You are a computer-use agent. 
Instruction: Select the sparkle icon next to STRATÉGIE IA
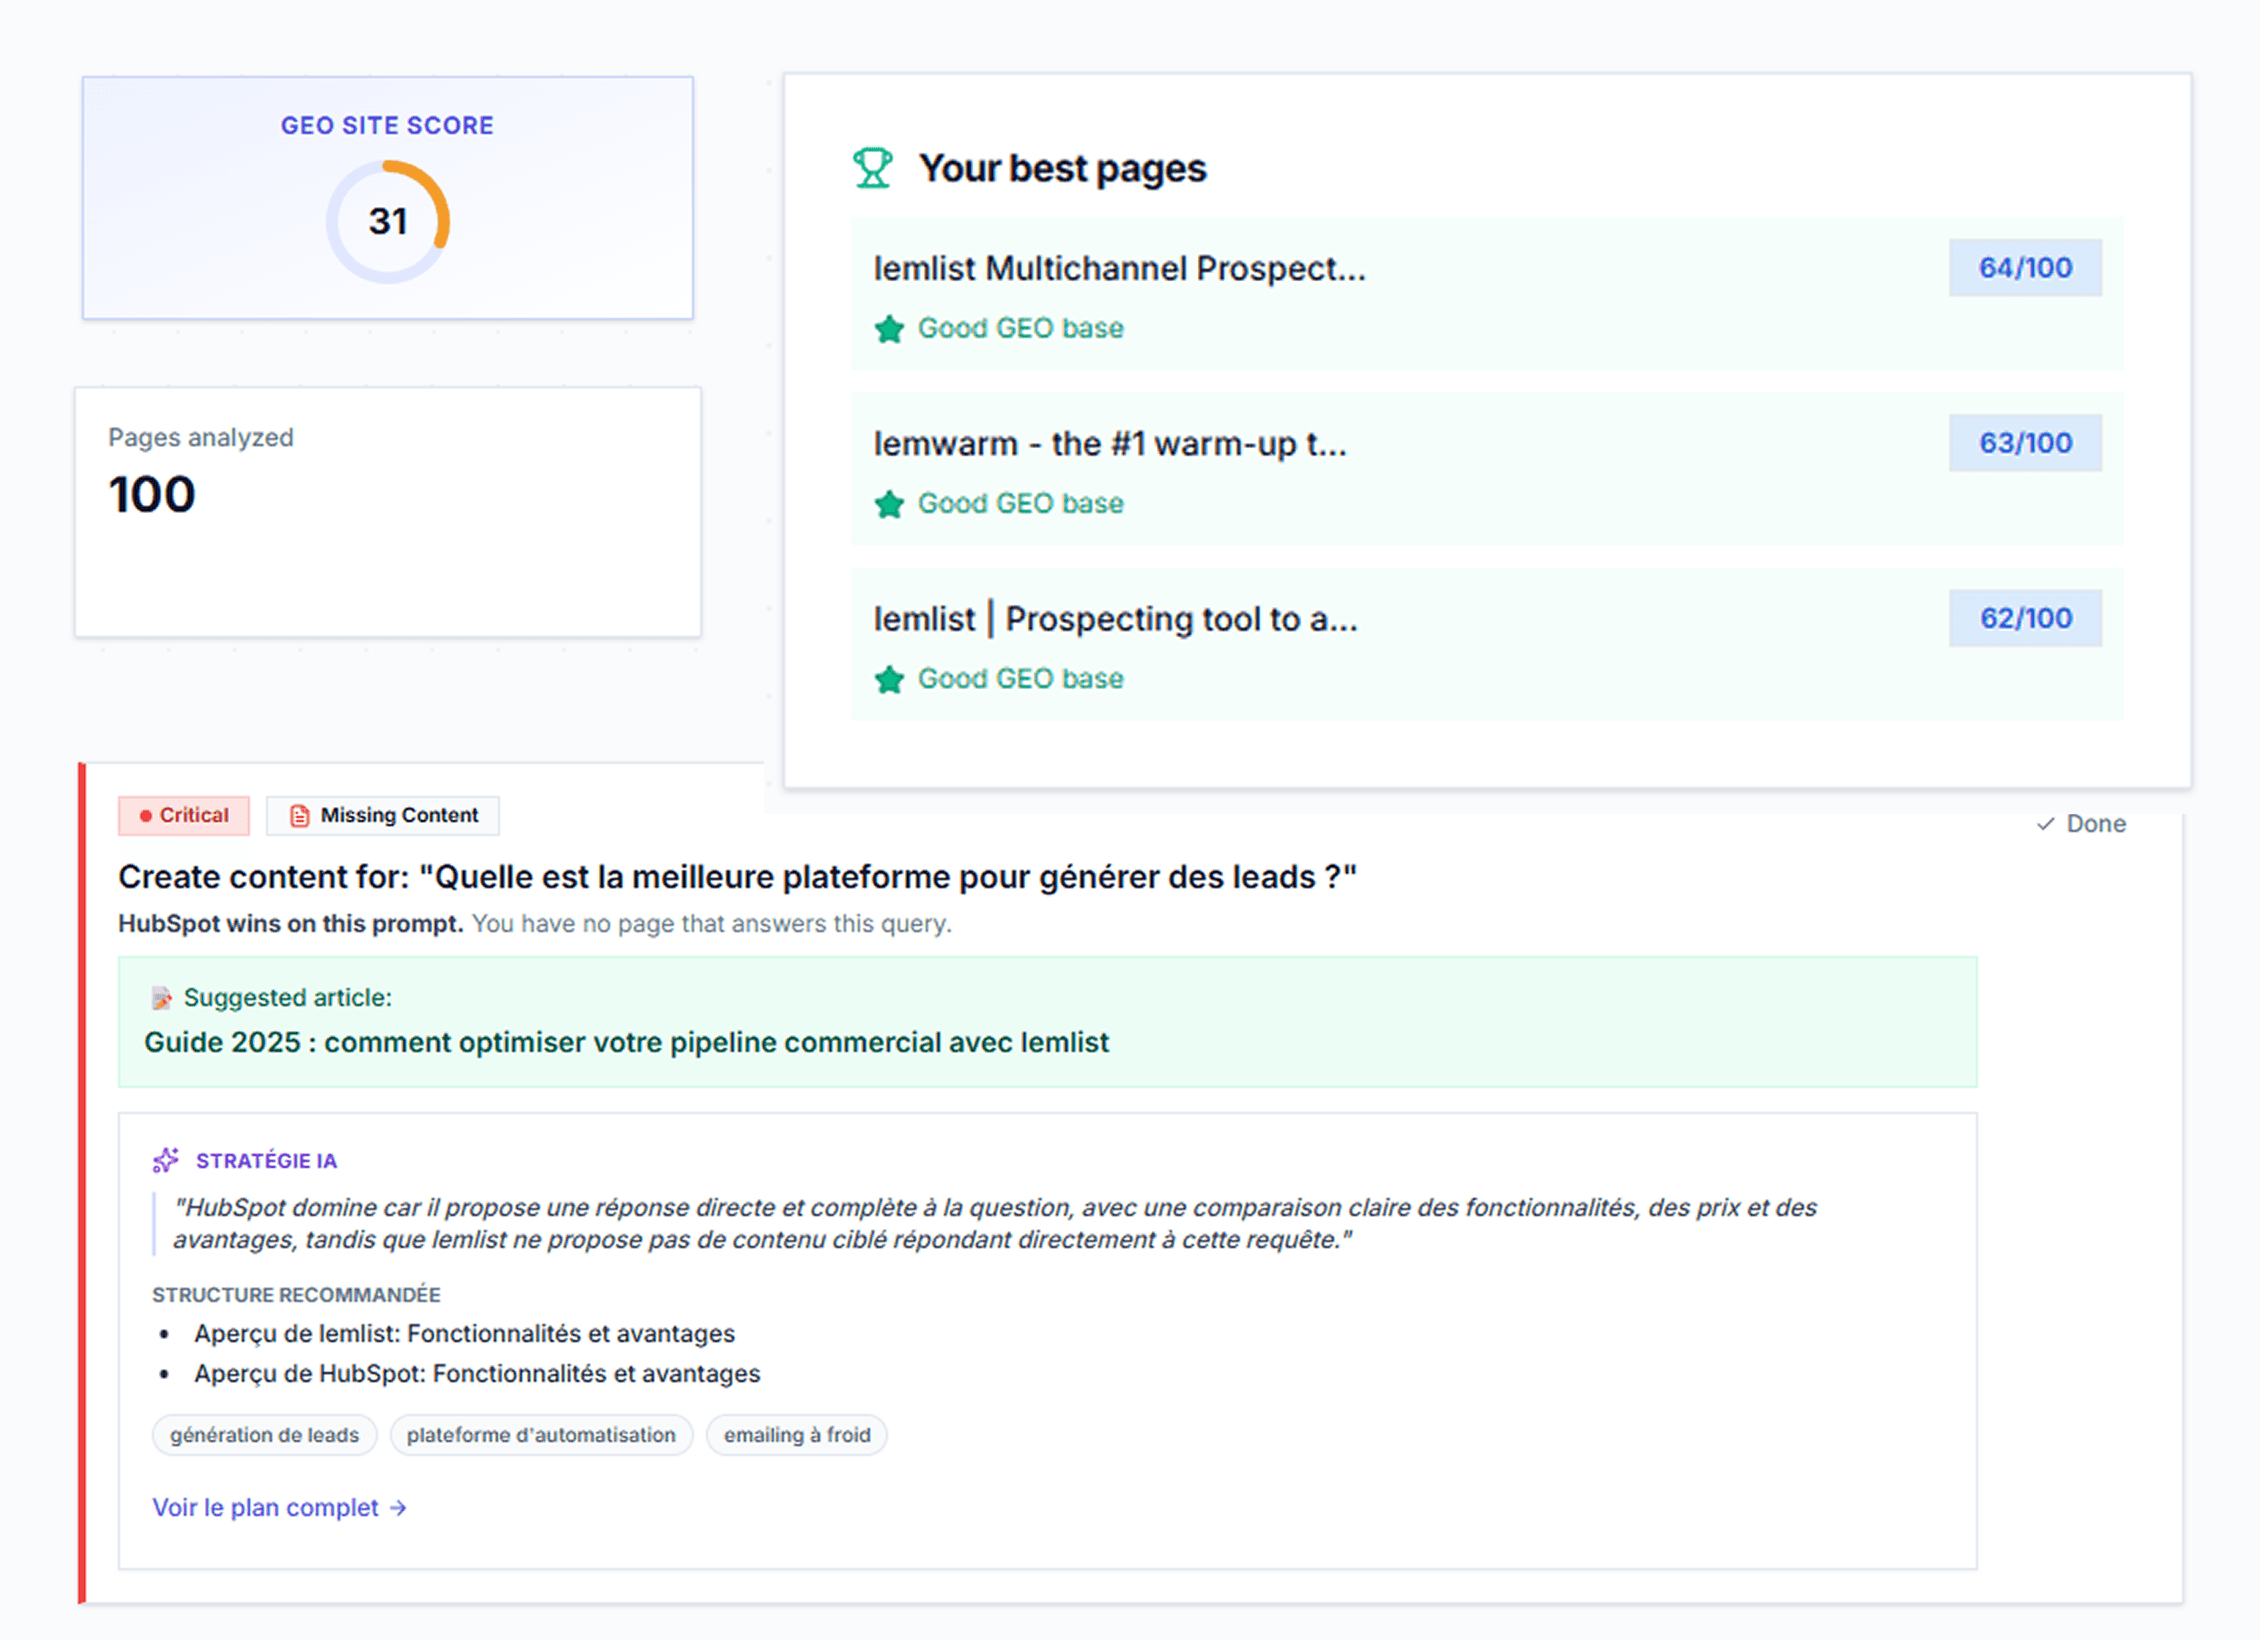tap(165, 1160)
